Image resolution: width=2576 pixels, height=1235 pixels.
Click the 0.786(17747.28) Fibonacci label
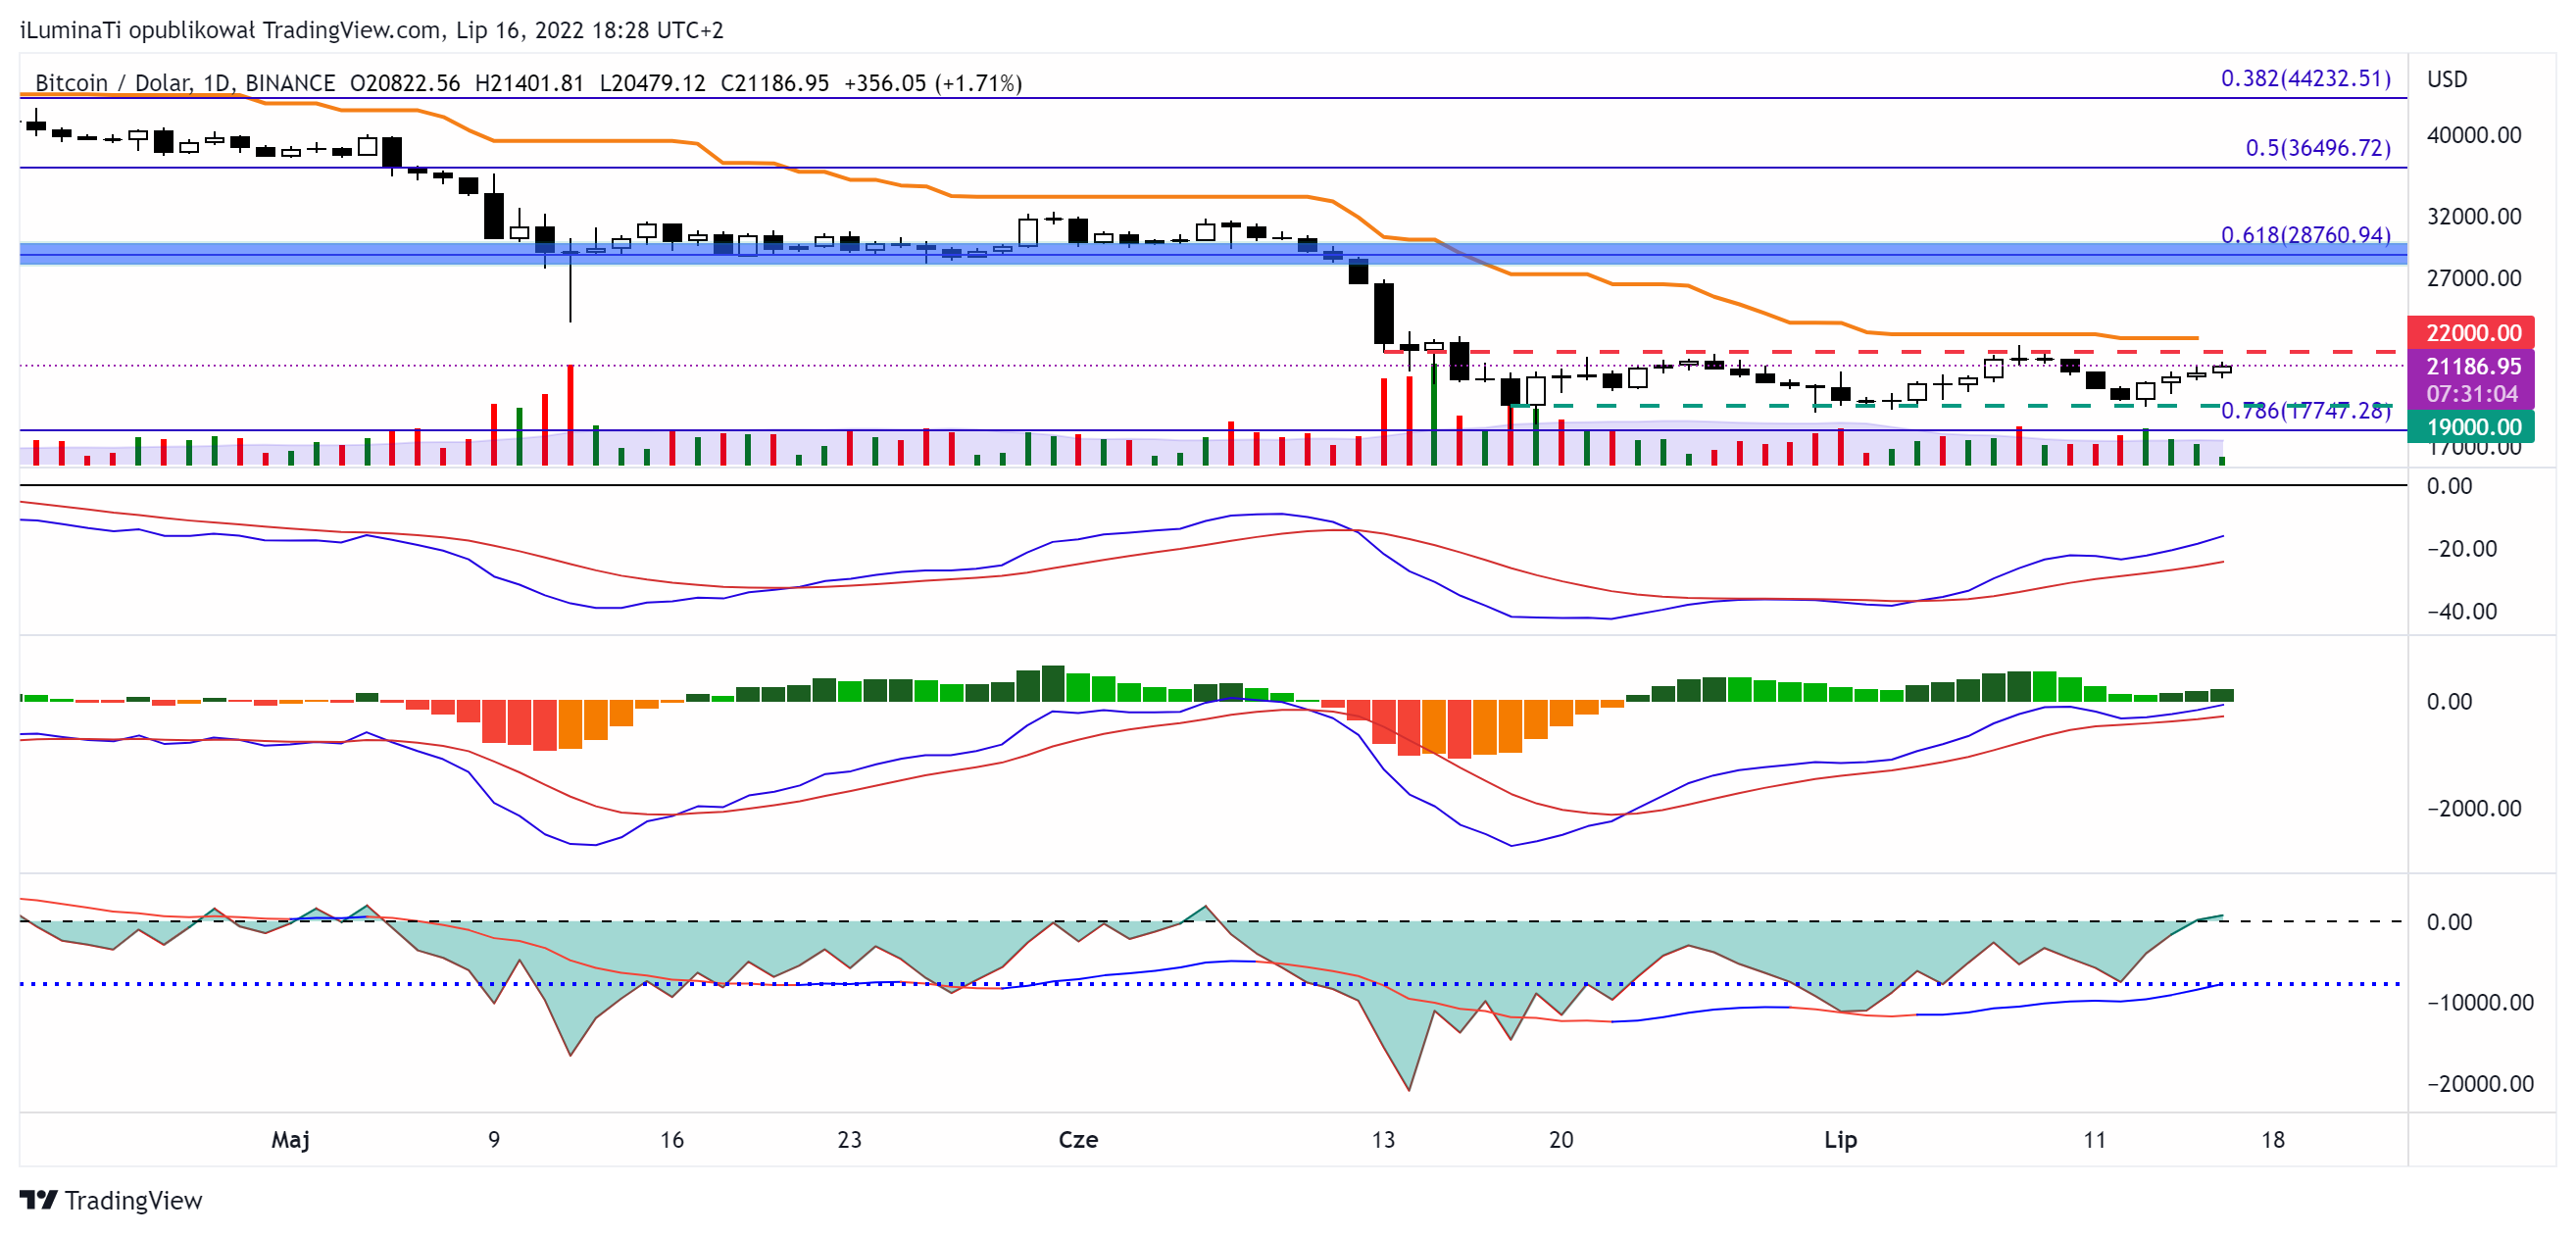[2305, 411]
